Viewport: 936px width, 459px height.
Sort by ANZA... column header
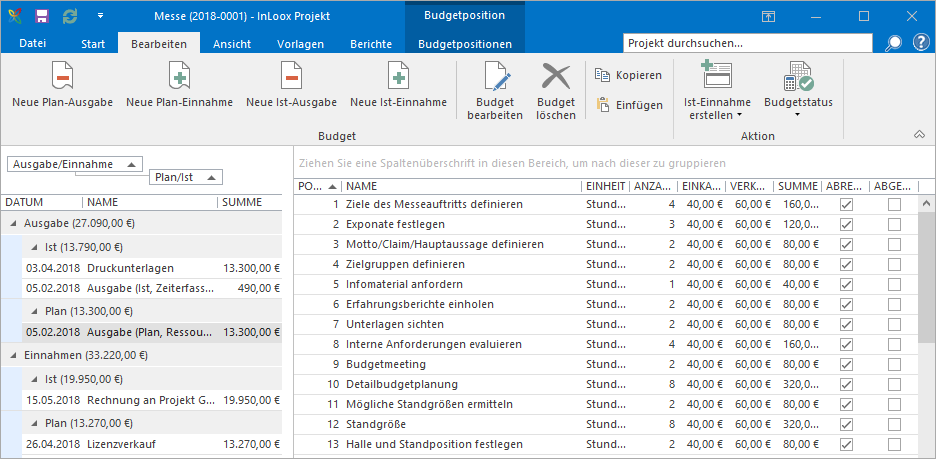coord(654,187)
